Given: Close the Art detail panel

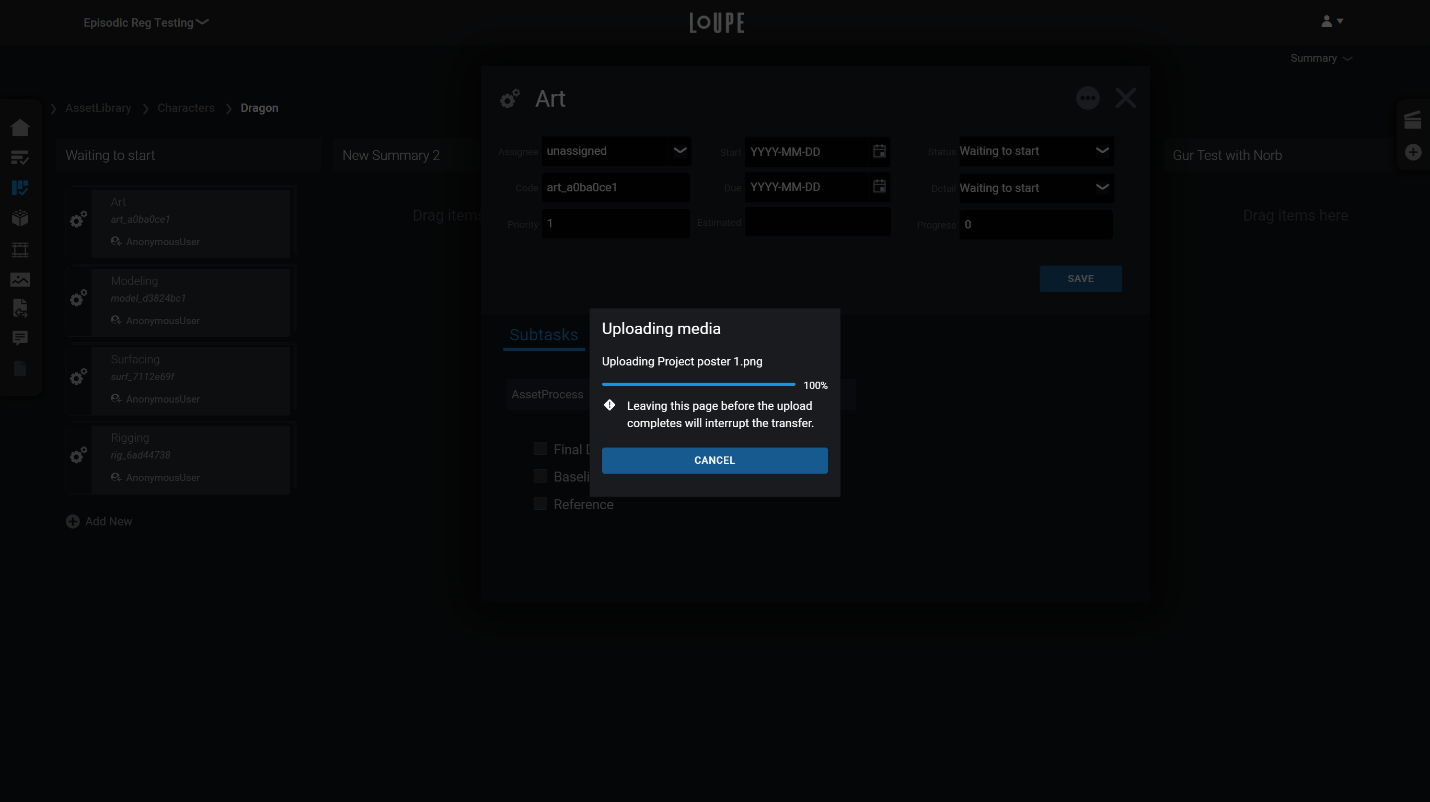Looking at the screenshot, I should [x=1126, y=98].
